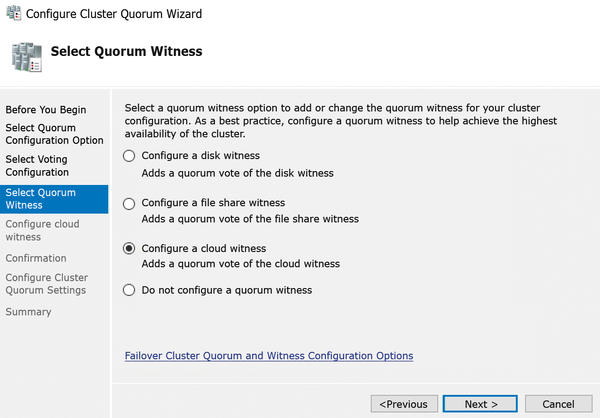The image size is (600, 418).
Task: Click the Select Quorum Witness page heading
Action: 126,52
